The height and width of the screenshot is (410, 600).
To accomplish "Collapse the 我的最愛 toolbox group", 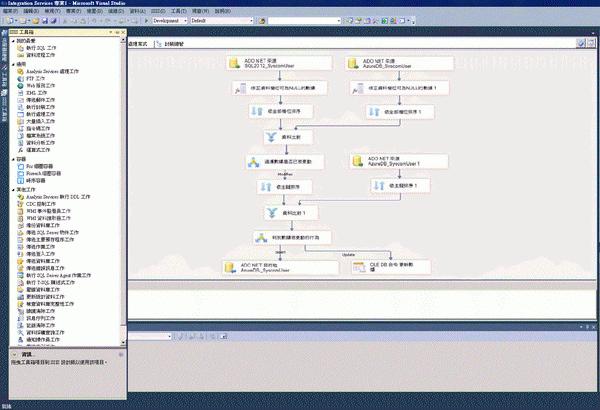I will pos(13,41).
